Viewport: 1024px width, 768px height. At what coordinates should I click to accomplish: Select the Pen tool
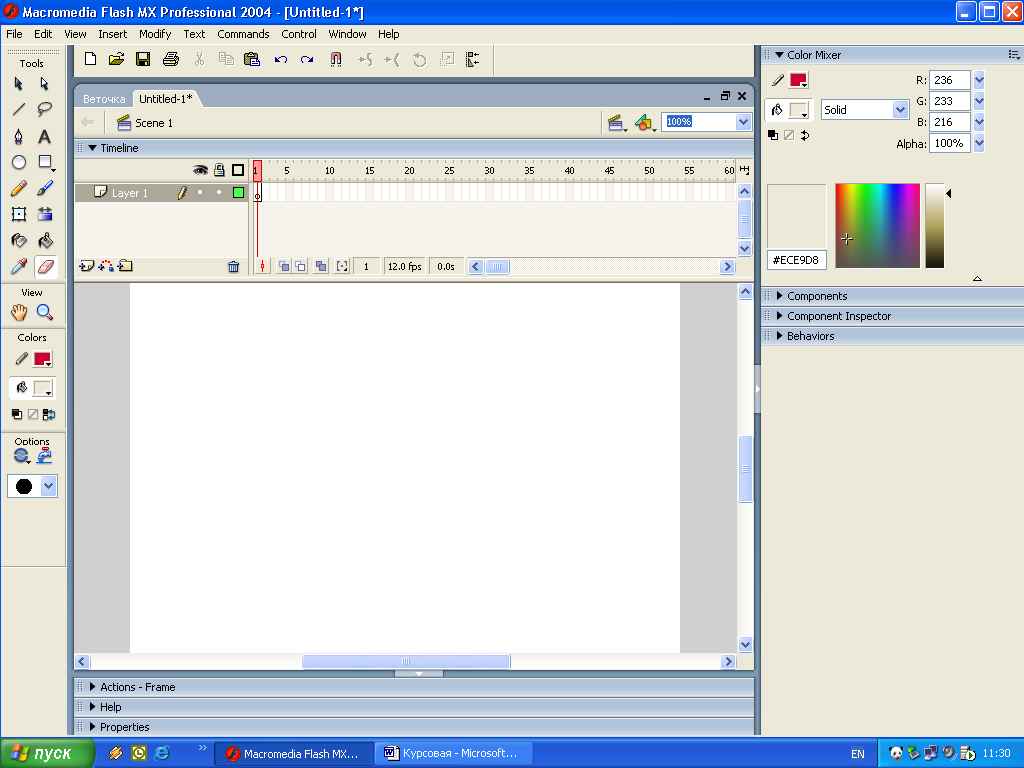pyautogui.click(x=18, y=136)
